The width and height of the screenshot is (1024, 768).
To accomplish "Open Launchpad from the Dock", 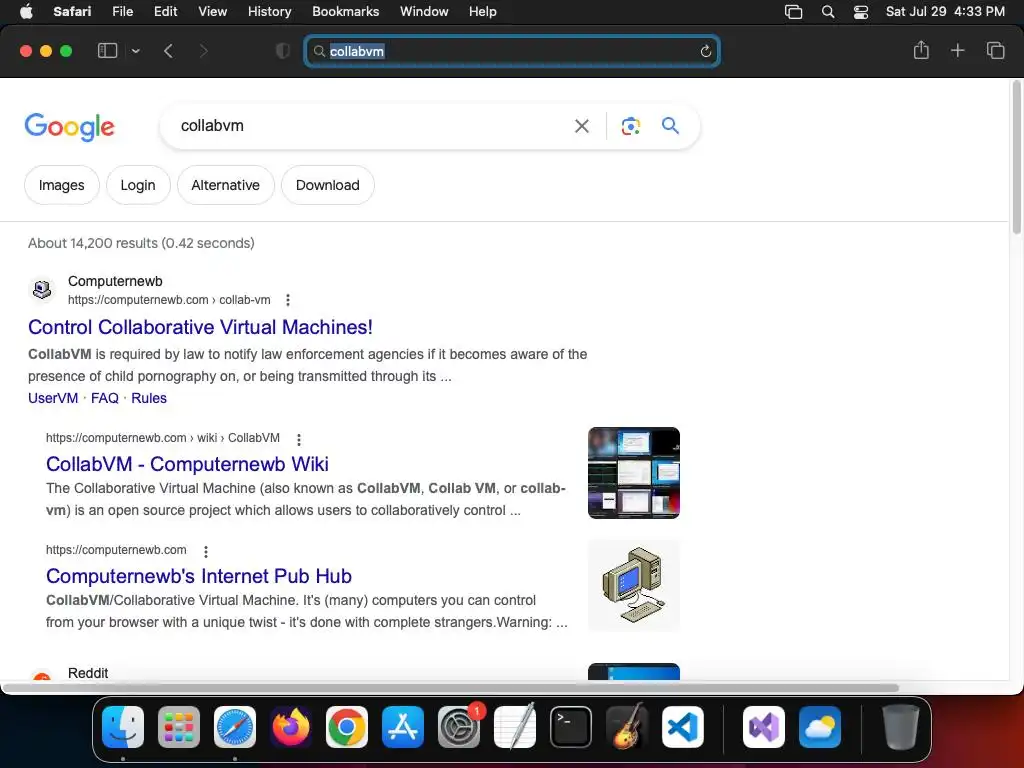I will [x=179, y=727].
